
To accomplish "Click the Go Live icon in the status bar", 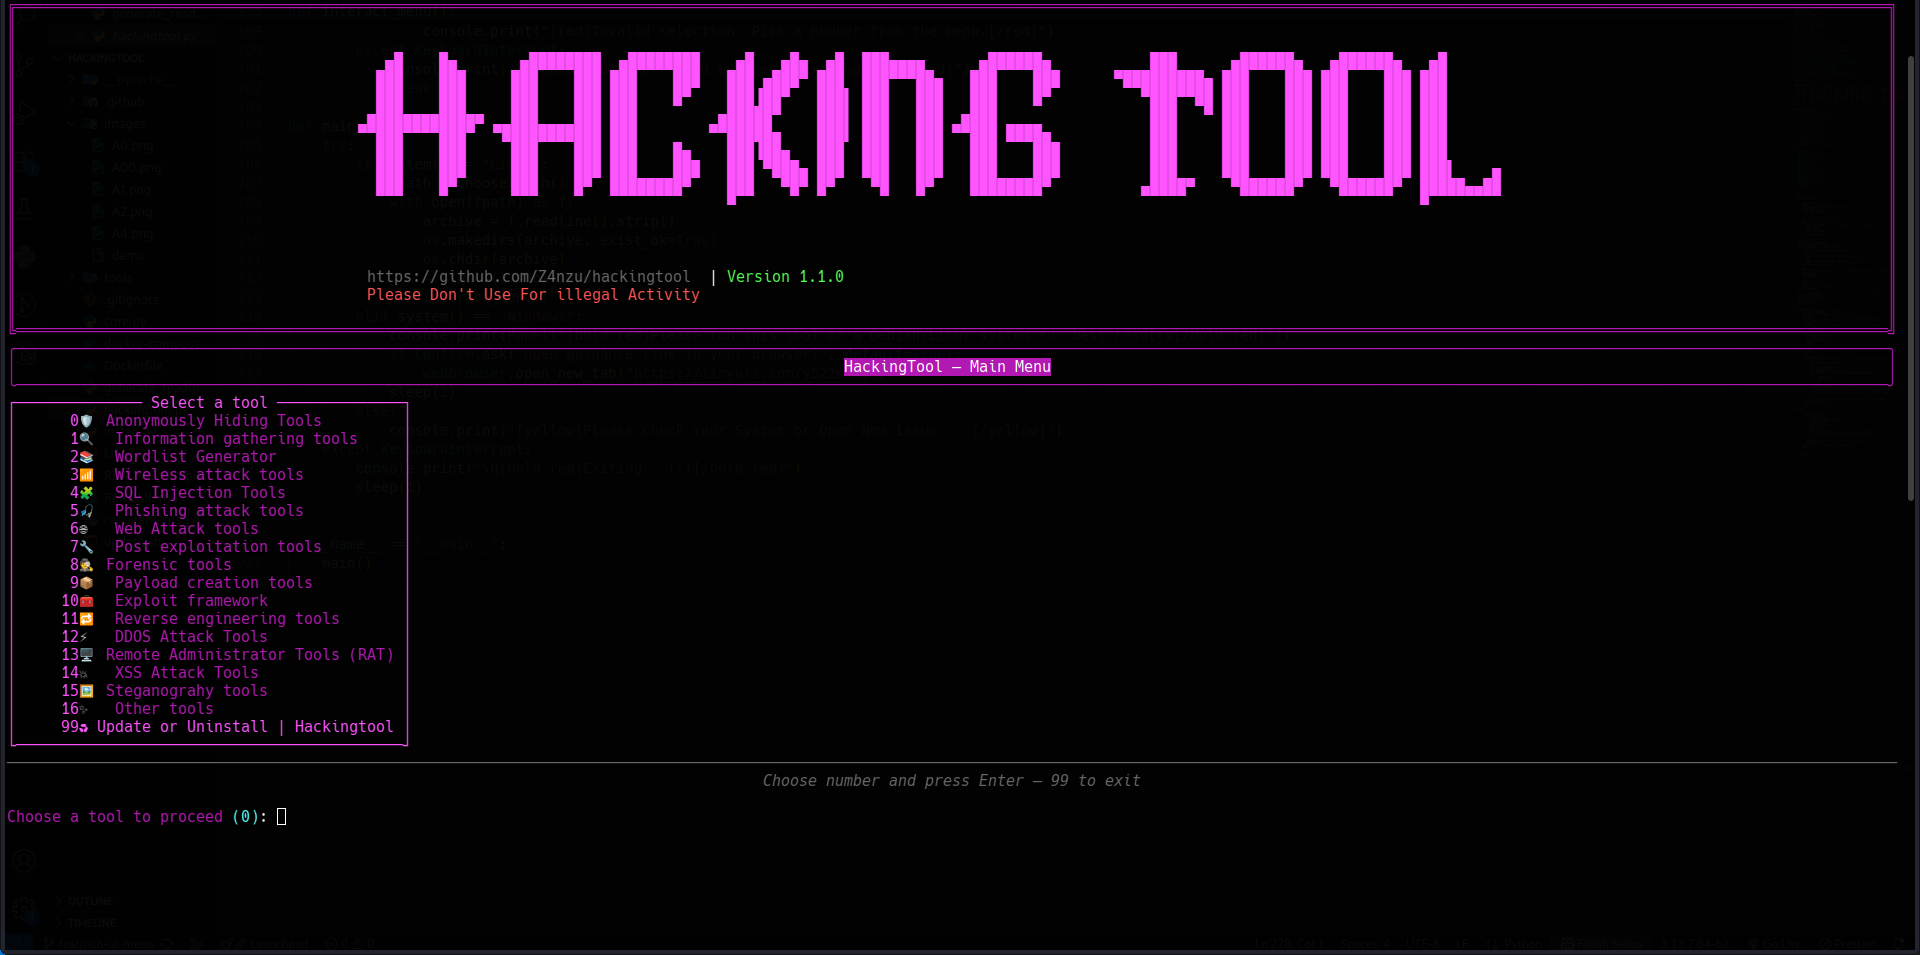I will (1775, 944).
